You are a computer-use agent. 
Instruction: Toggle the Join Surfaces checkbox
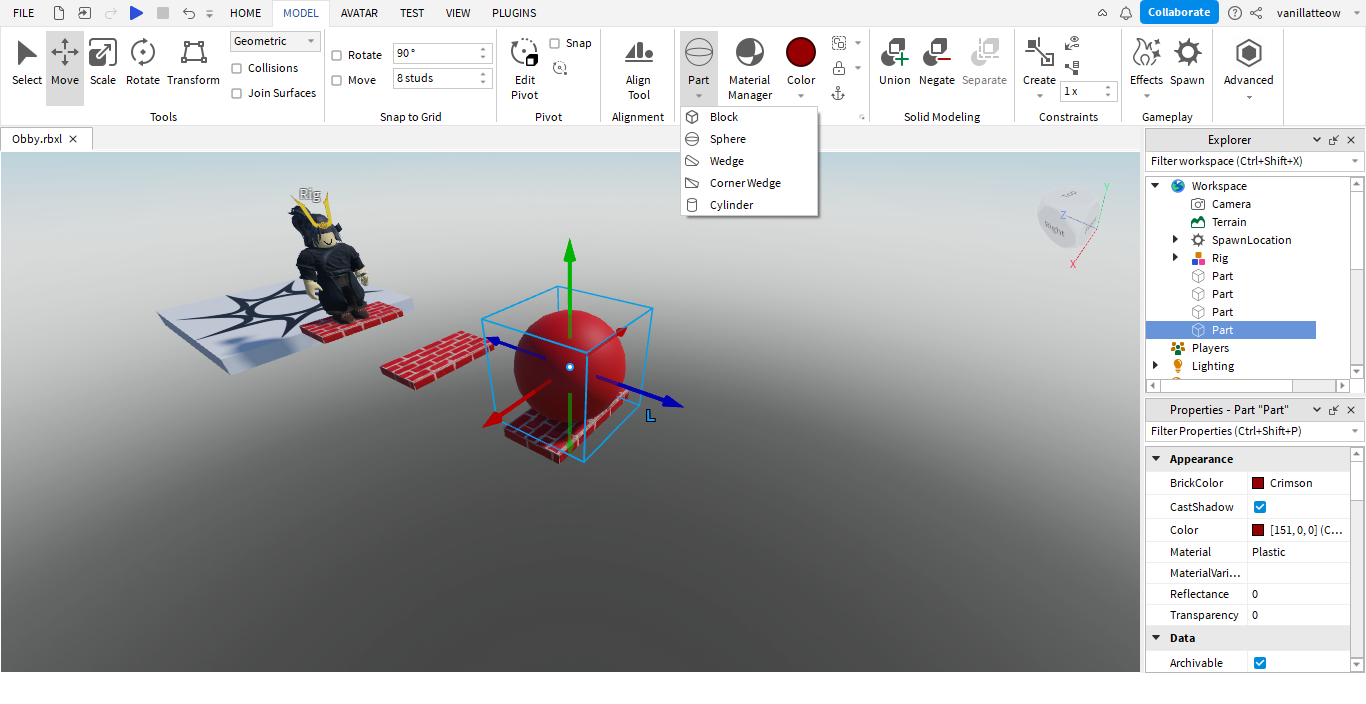click(x=237, y=93)
